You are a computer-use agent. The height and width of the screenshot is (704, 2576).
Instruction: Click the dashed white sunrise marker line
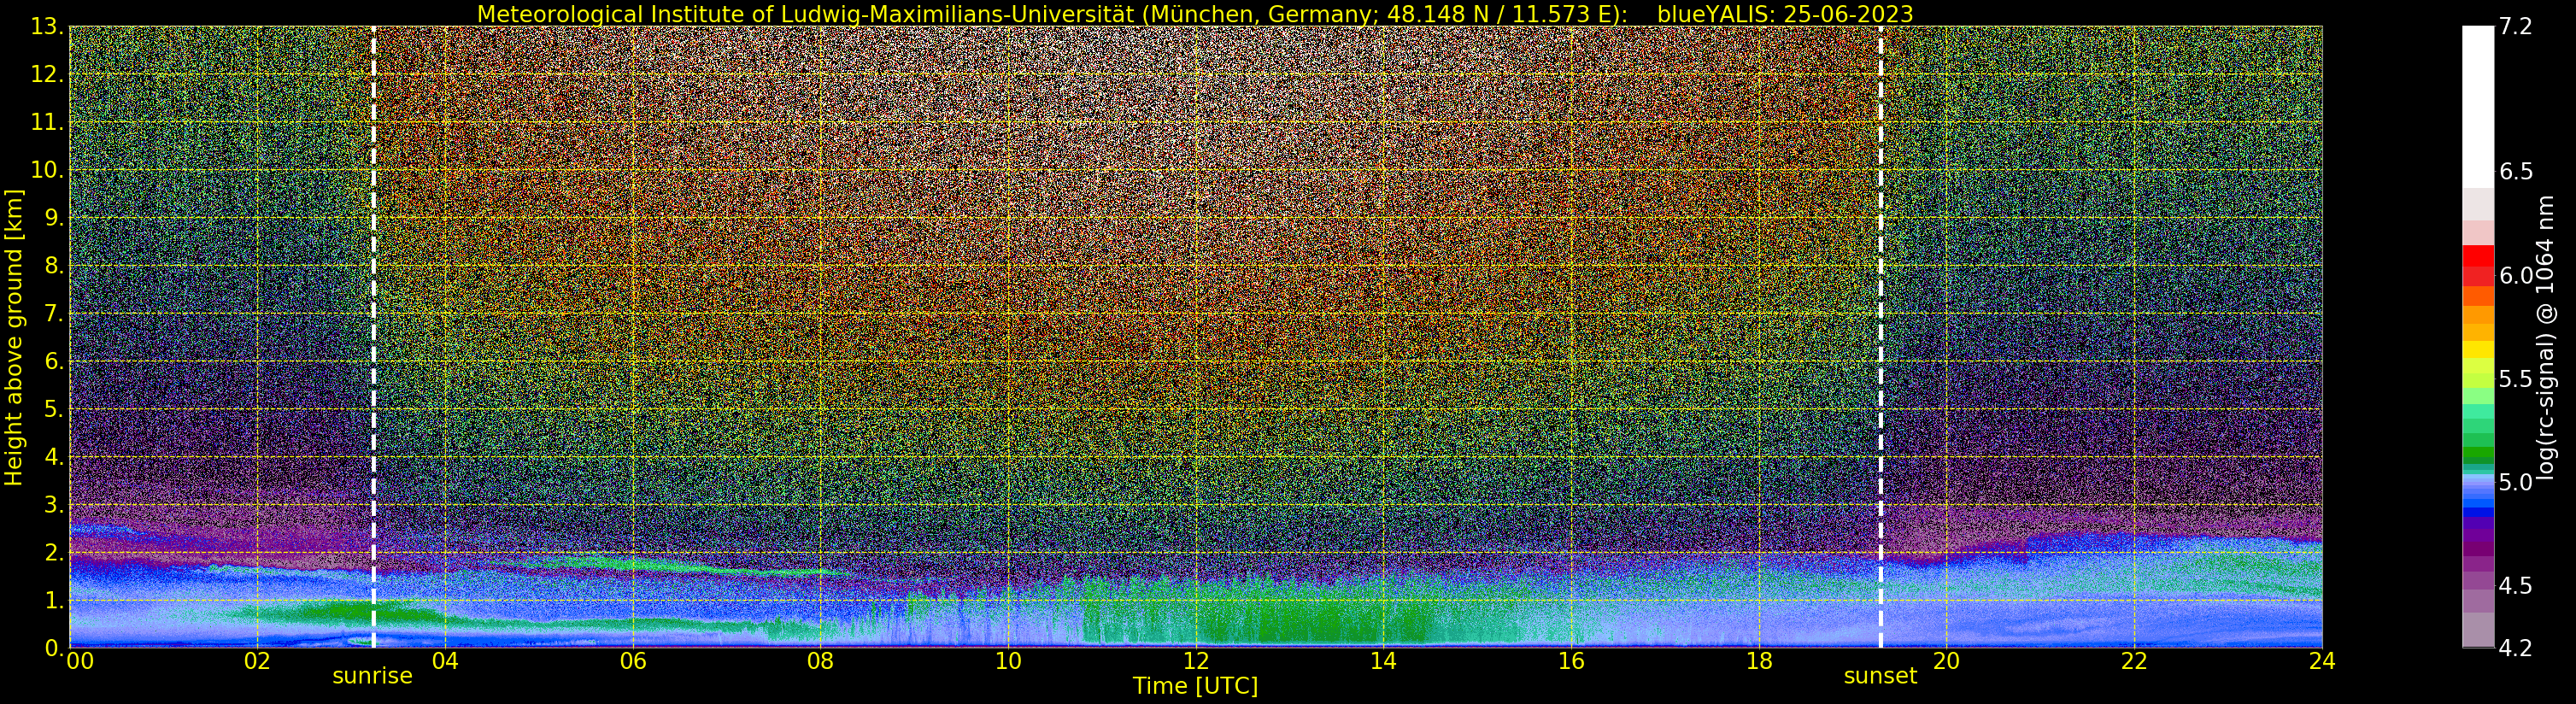(374, 337)
